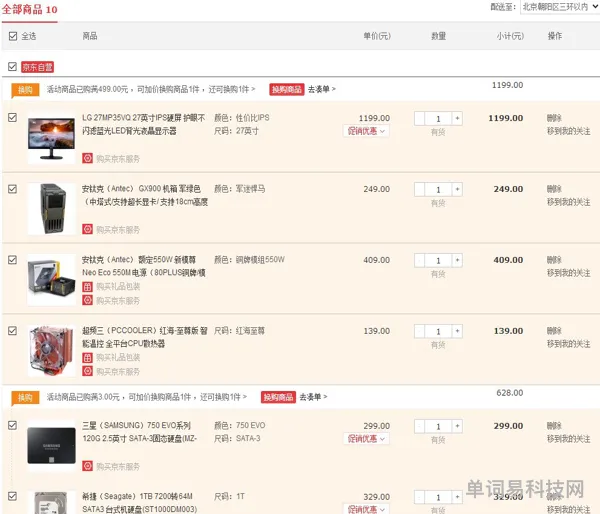
Task: Open the 希捷 Seagate 1TB product title link
Action: pyautogui.click(x=140, y=503)
